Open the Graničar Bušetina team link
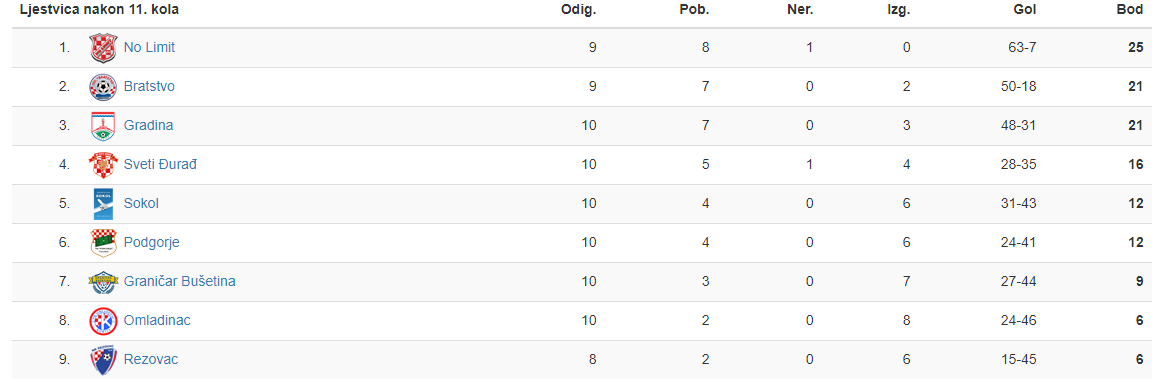Screen dimensions: 1168x382 click(180, 281)
